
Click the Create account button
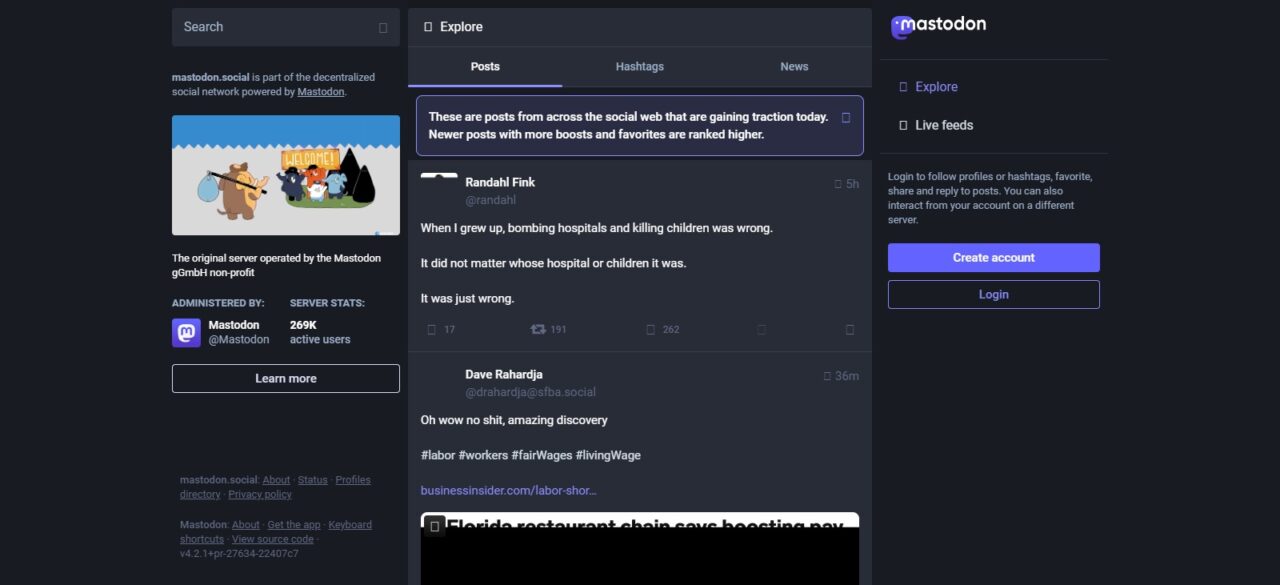point(994,258)
